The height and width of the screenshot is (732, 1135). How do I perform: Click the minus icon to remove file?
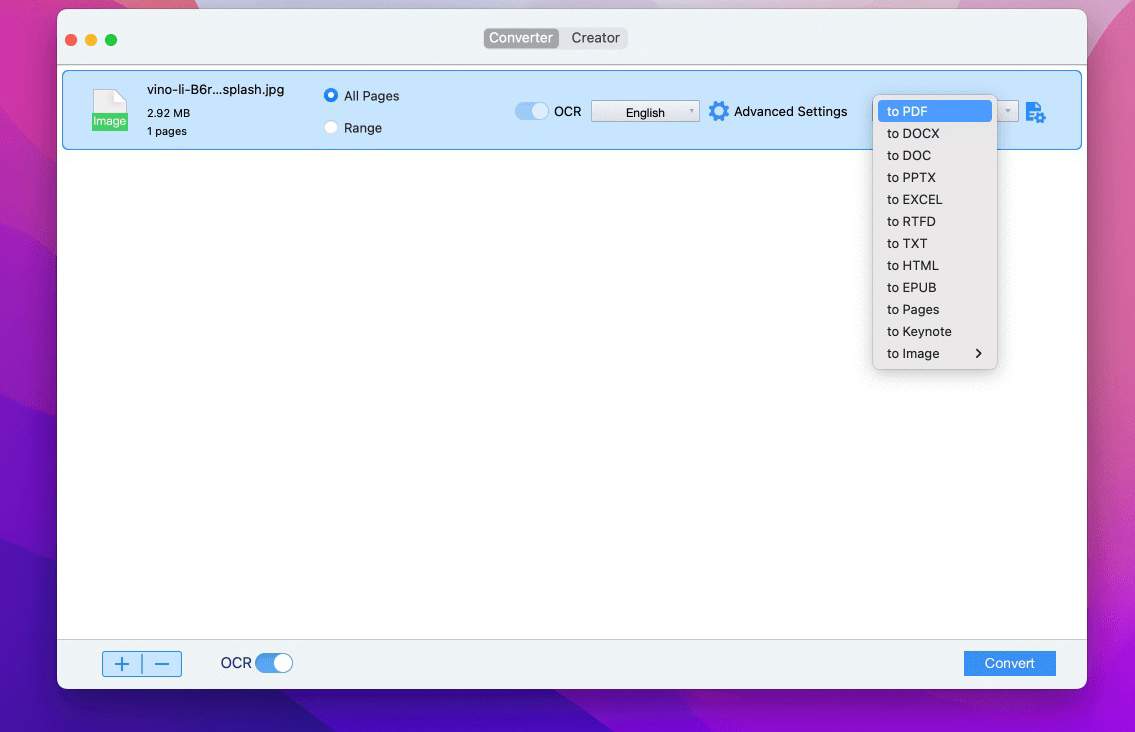pos(162,664)
